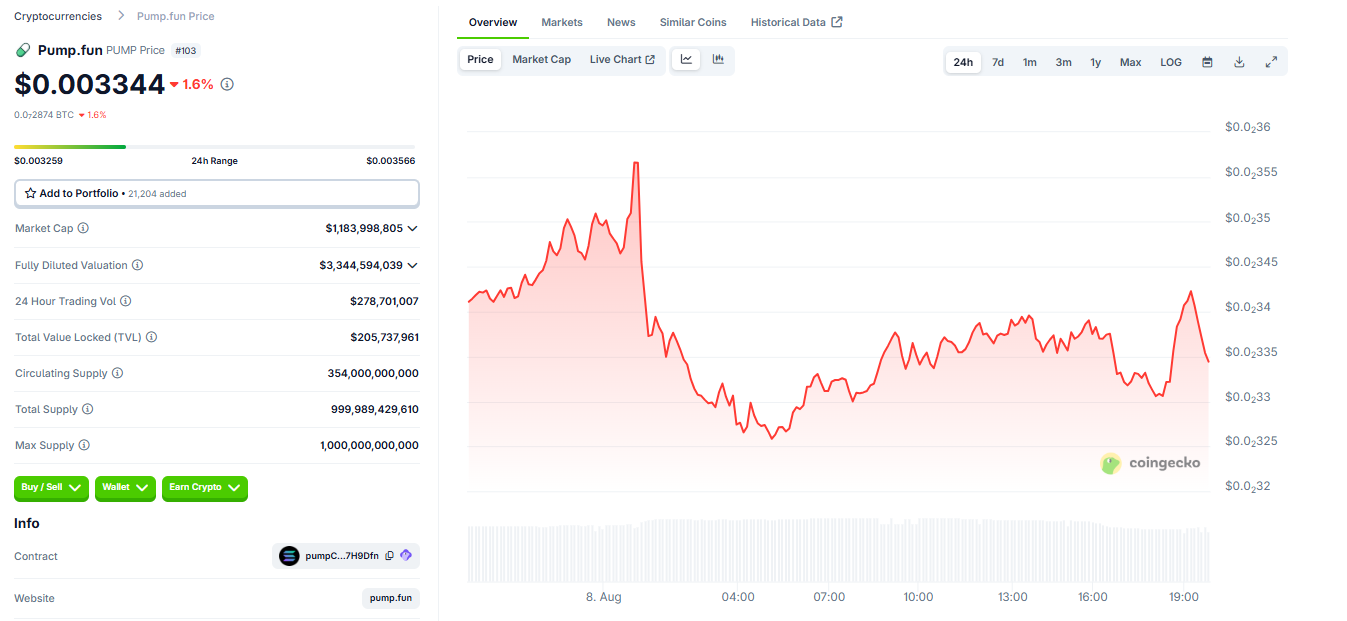Click the Solana chain logo in contract chip

[289, 556]
